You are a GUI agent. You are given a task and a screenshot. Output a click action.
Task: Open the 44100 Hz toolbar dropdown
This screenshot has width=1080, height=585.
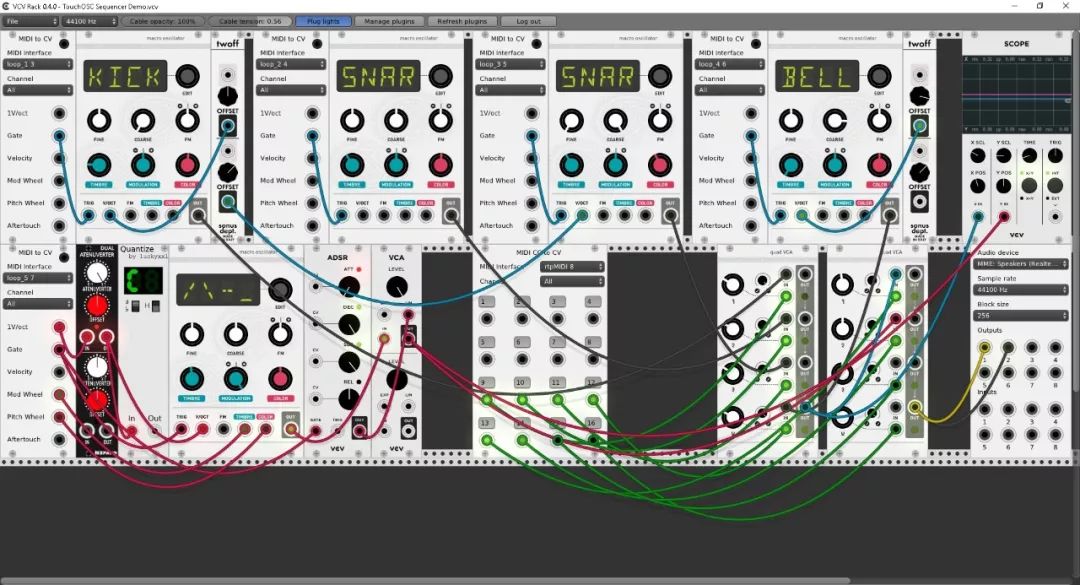click(90, 21)
